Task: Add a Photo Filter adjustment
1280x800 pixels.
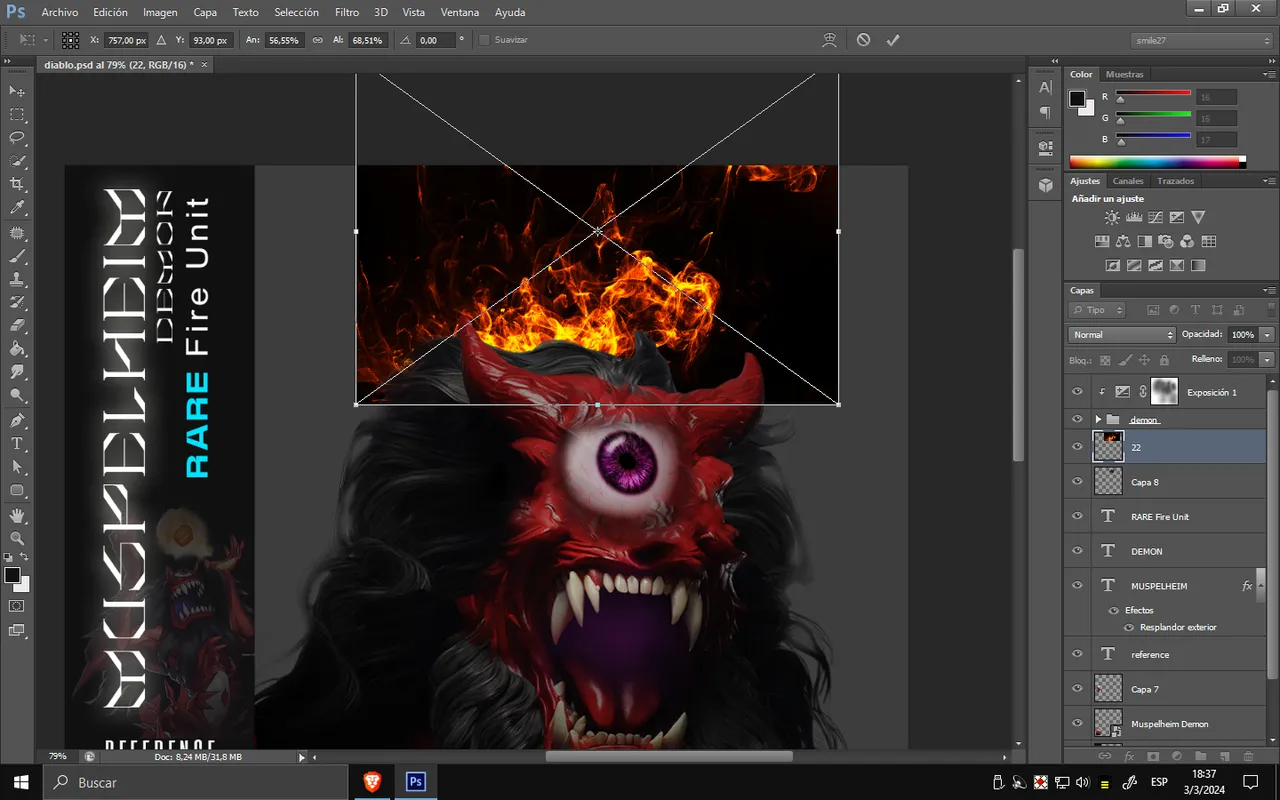Action: click(x=1166, y=241)
